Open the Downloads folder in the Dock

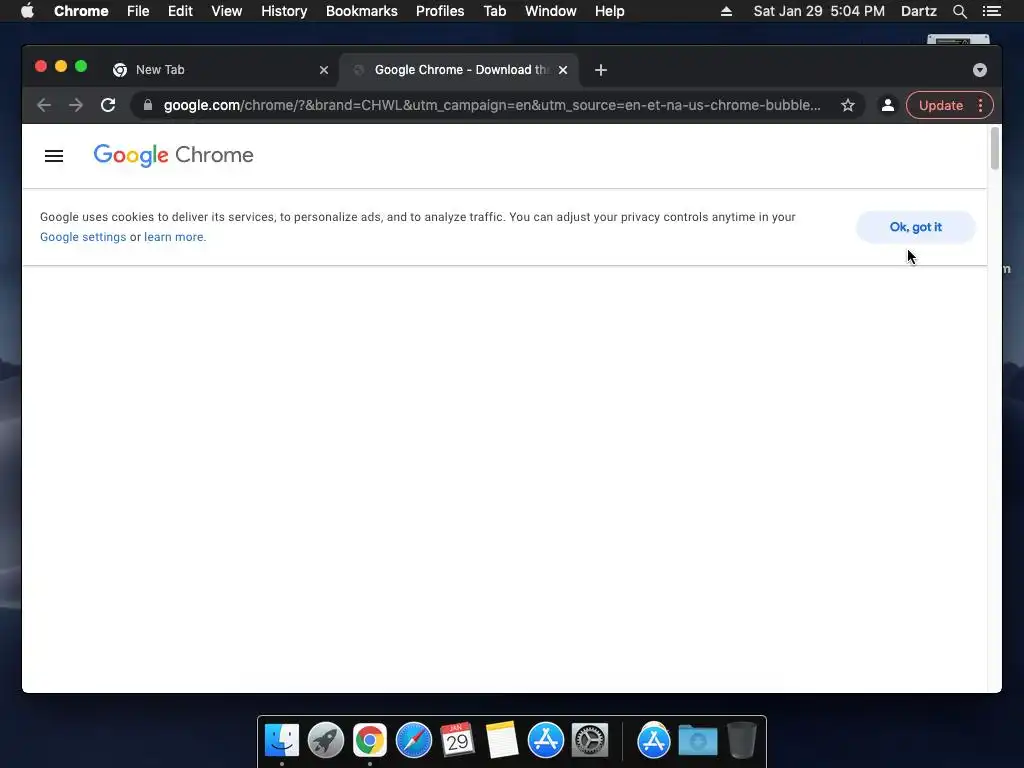(x=697, y=741)
